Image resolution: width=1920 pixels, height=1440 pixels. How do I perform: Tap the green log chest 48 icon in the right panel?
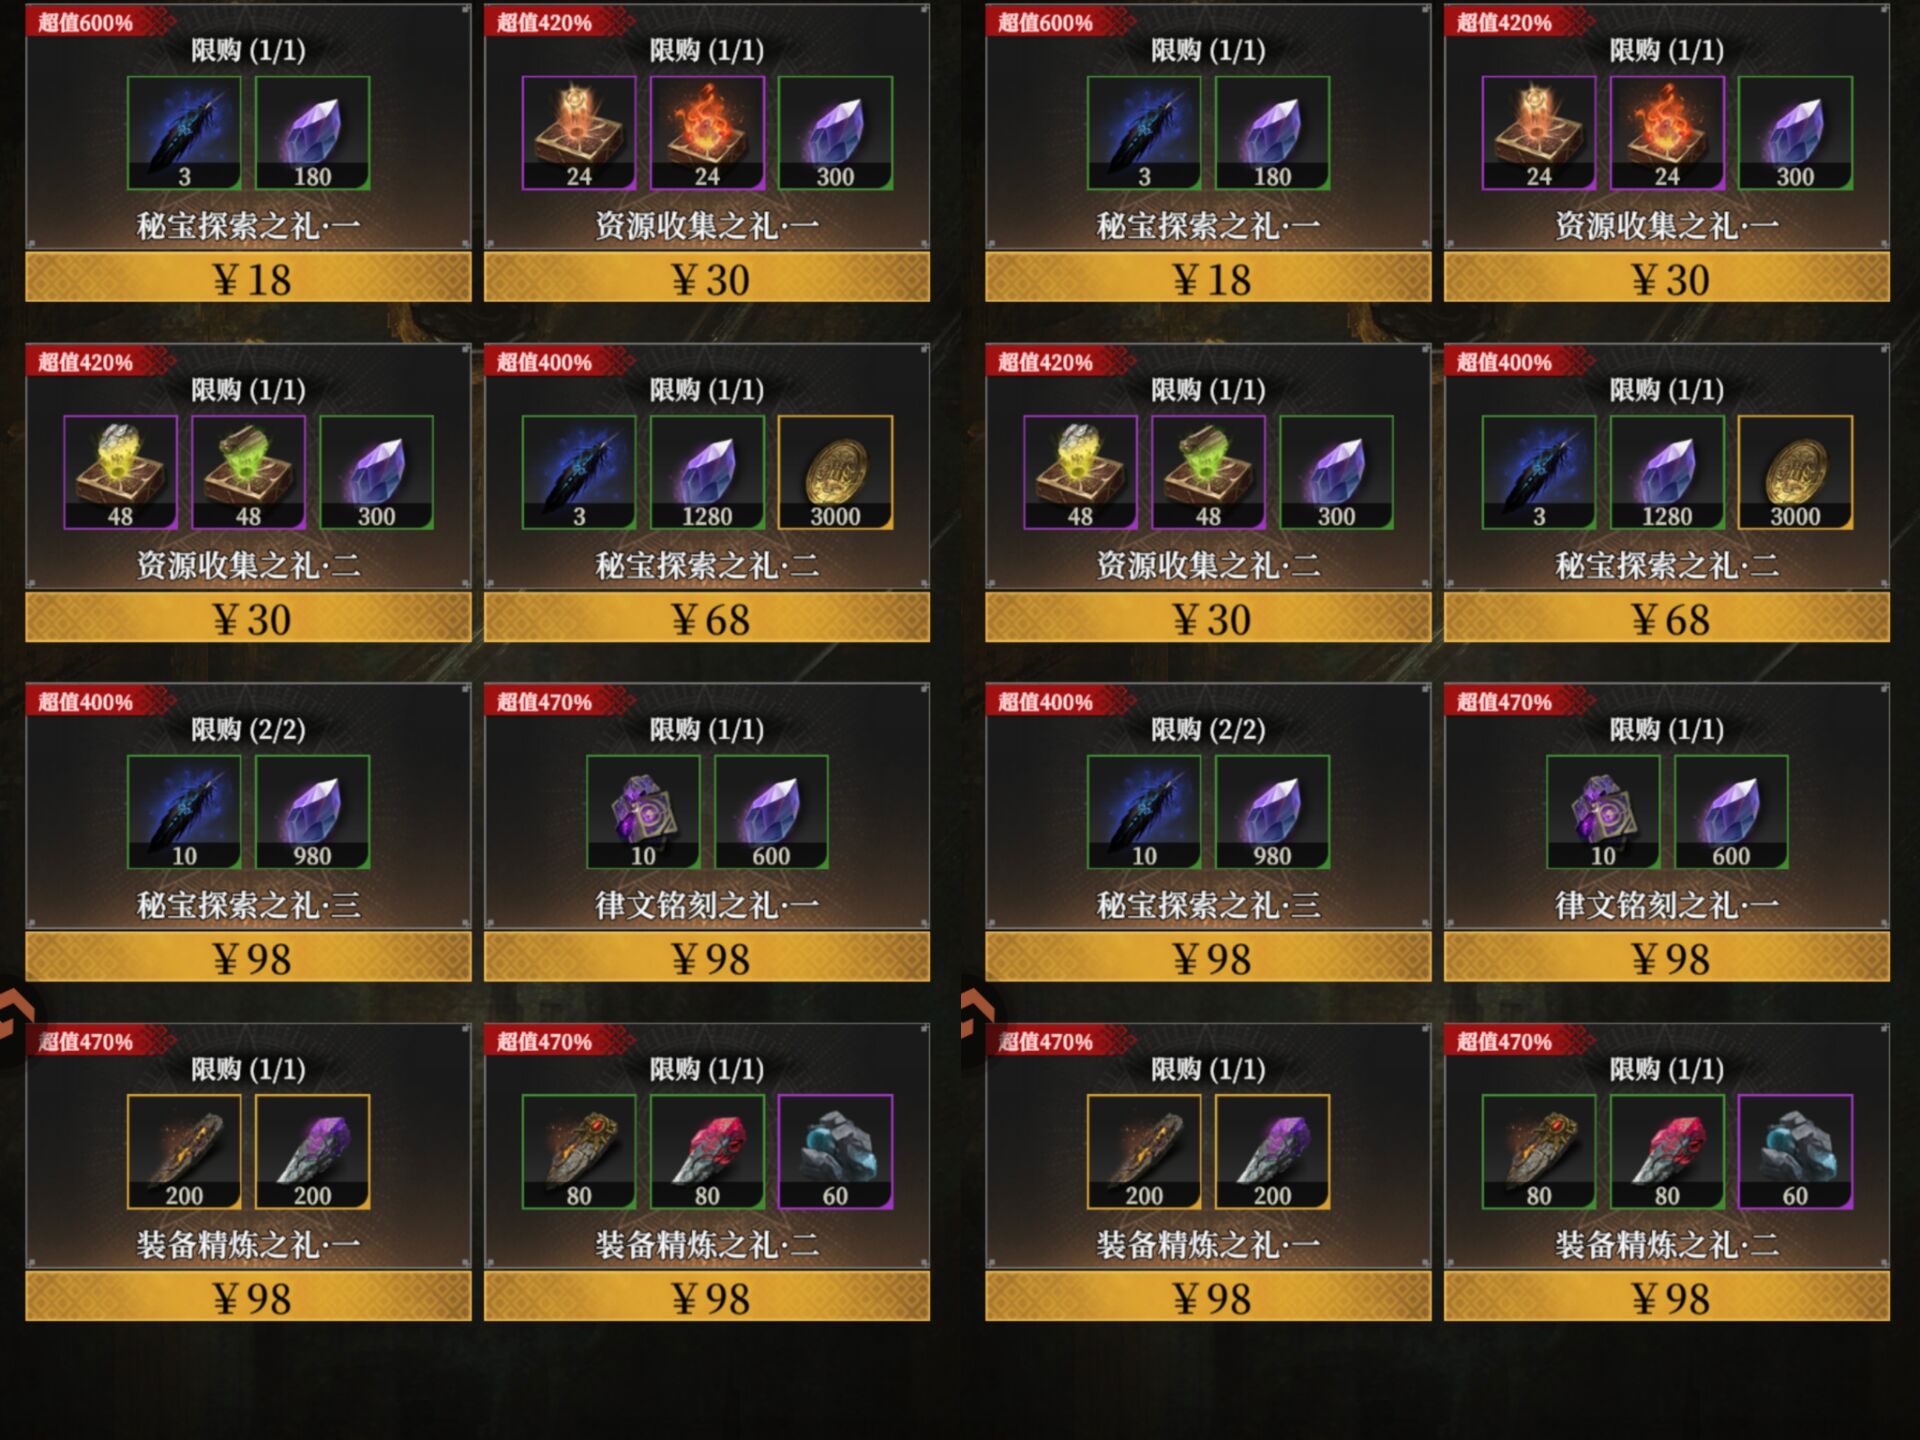1208,472
